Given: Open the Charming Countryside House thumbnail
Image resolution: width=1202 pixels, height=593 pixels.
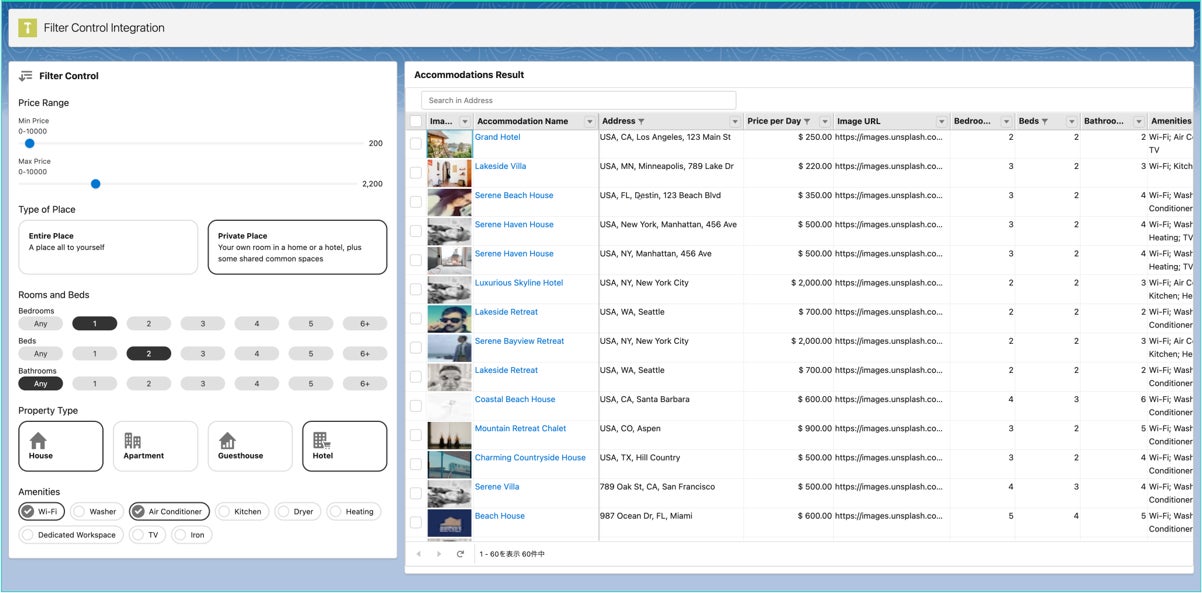Looking at the screenshot, I should 449,465.
